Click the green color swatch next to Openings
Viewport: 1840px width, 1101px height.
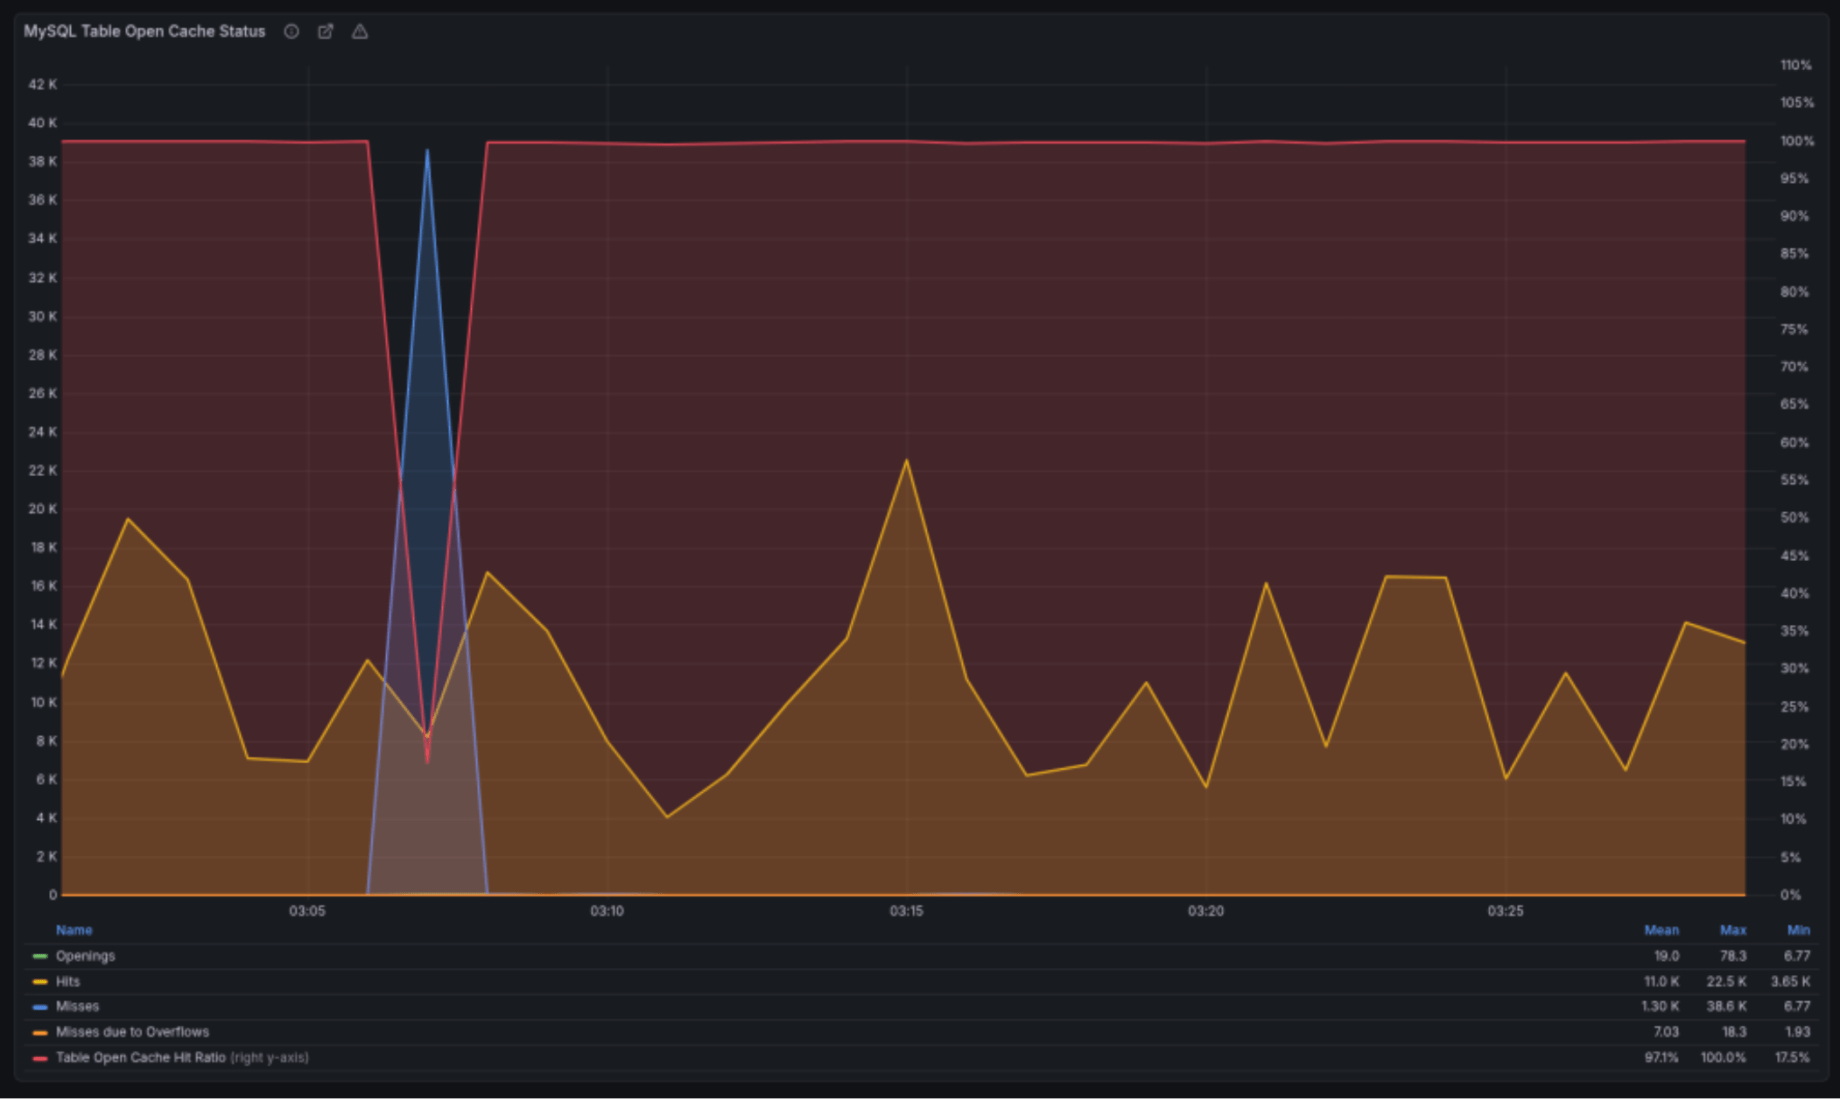coord(38,956)
